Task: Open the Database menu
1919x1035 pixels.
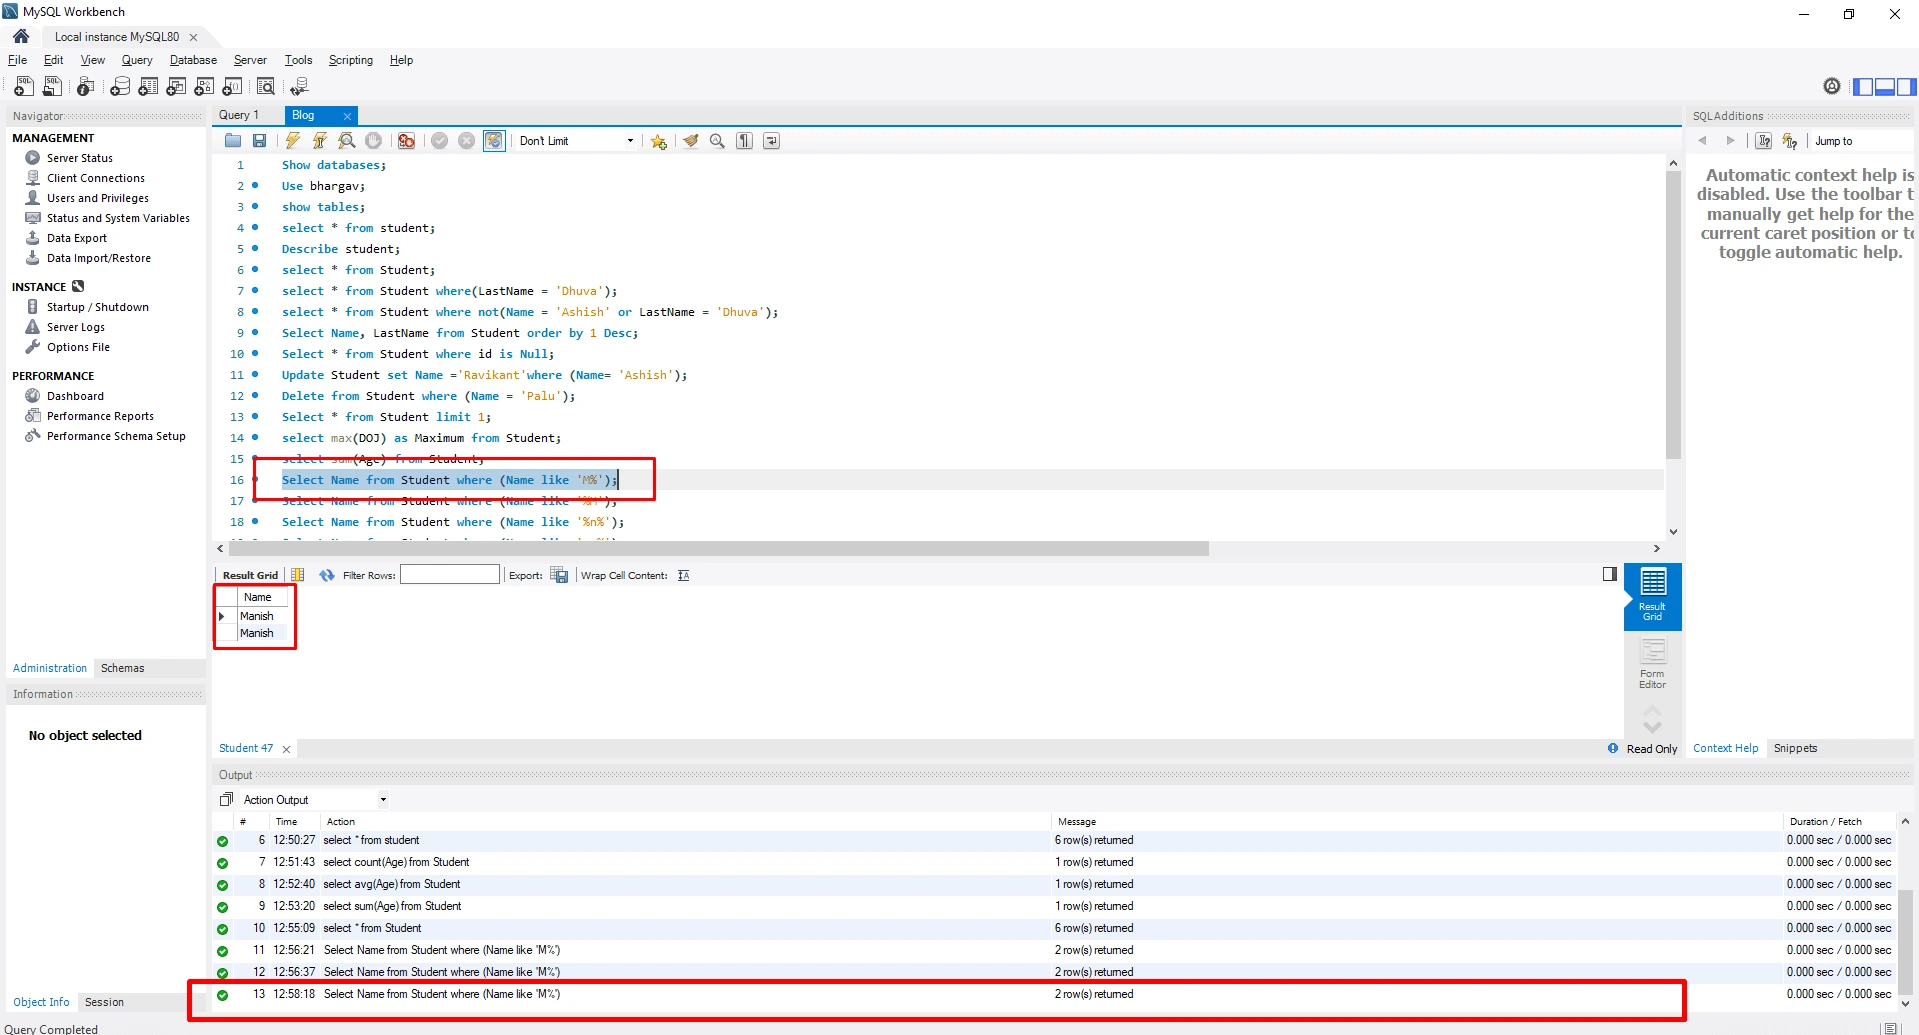Action: click(x=193, y=60)
